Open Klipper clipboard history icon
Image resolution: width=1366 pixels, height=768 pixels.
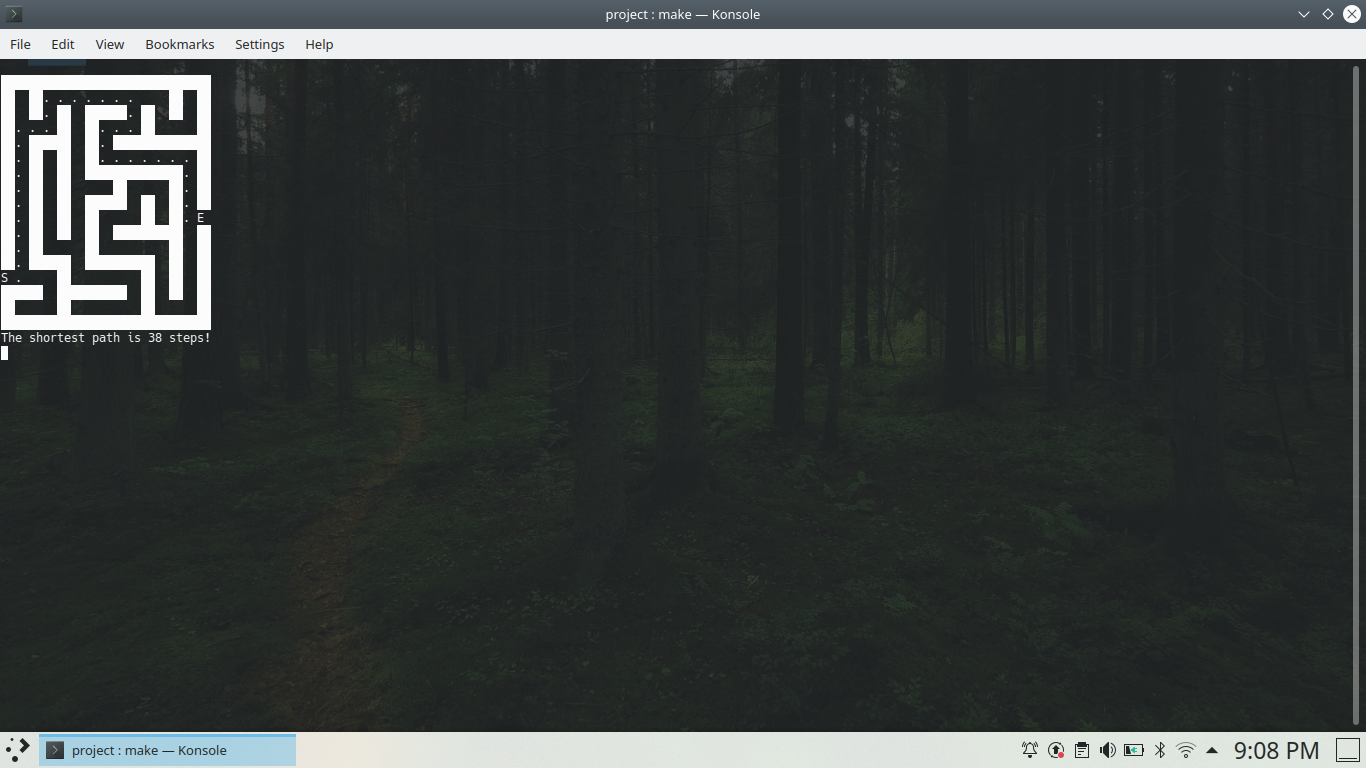tap(1081, 749)
